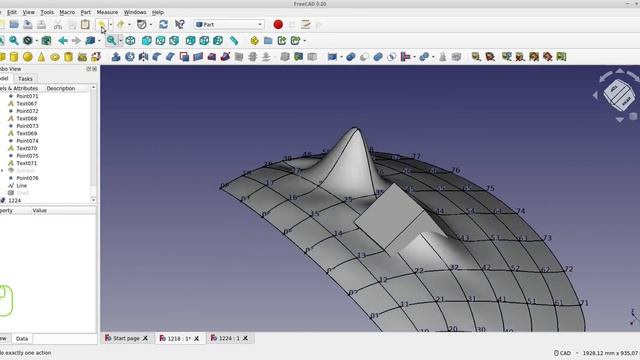Create a tube primitive

coord(69,57)
